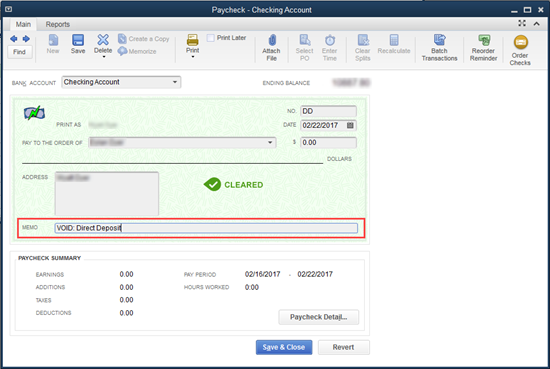Click the check number field DD

[x=328, y=111]
